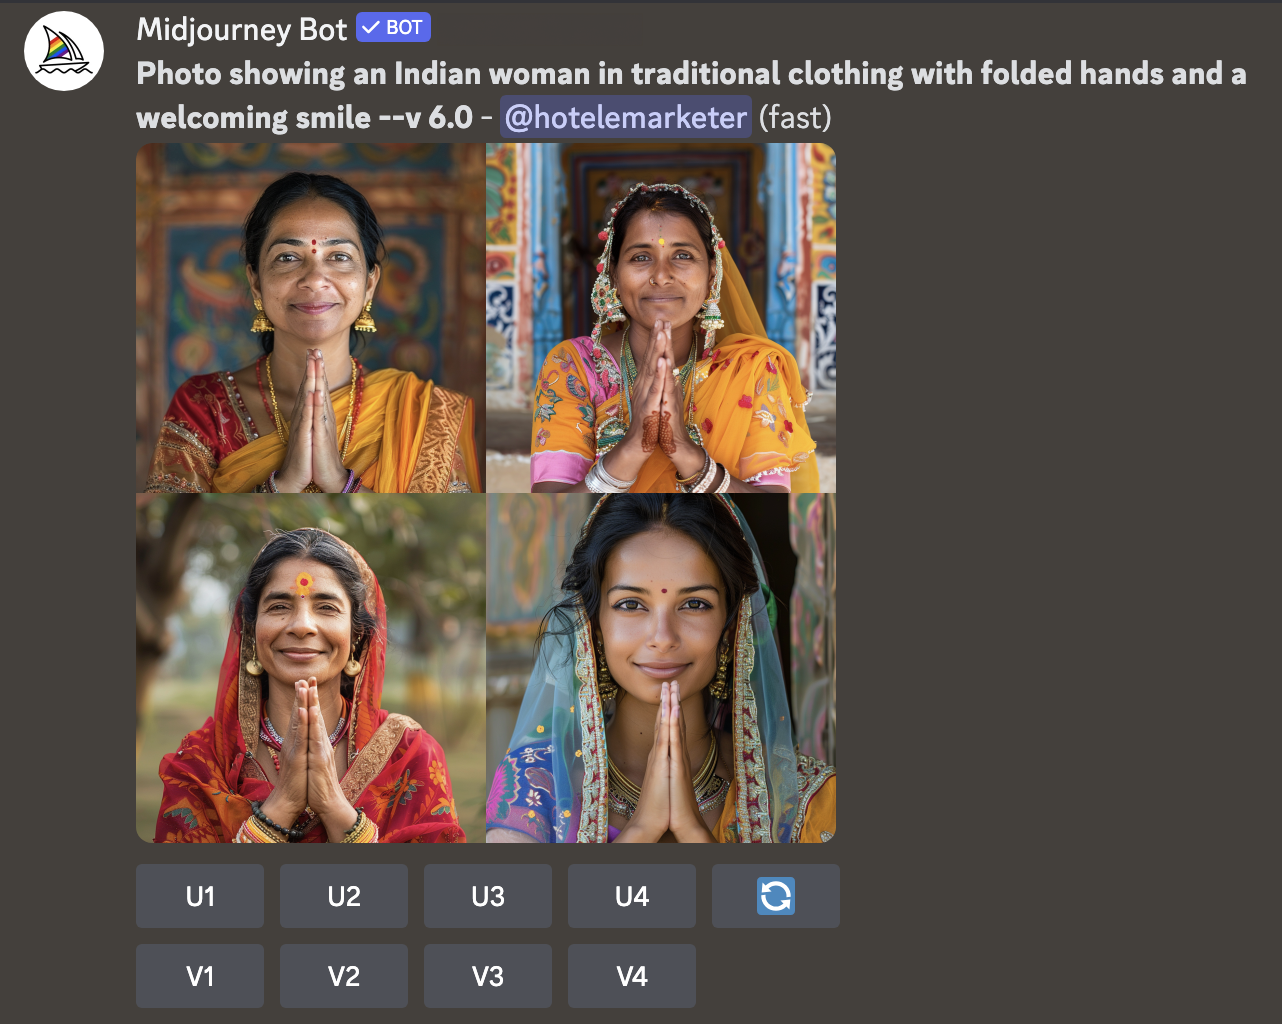View woman with orange embroidered headscarf image

coord(661,318)
